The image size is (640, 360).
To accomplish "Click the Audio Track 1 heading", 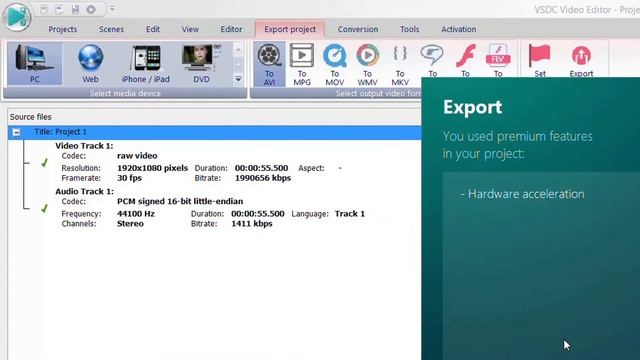I will [84, 191].
